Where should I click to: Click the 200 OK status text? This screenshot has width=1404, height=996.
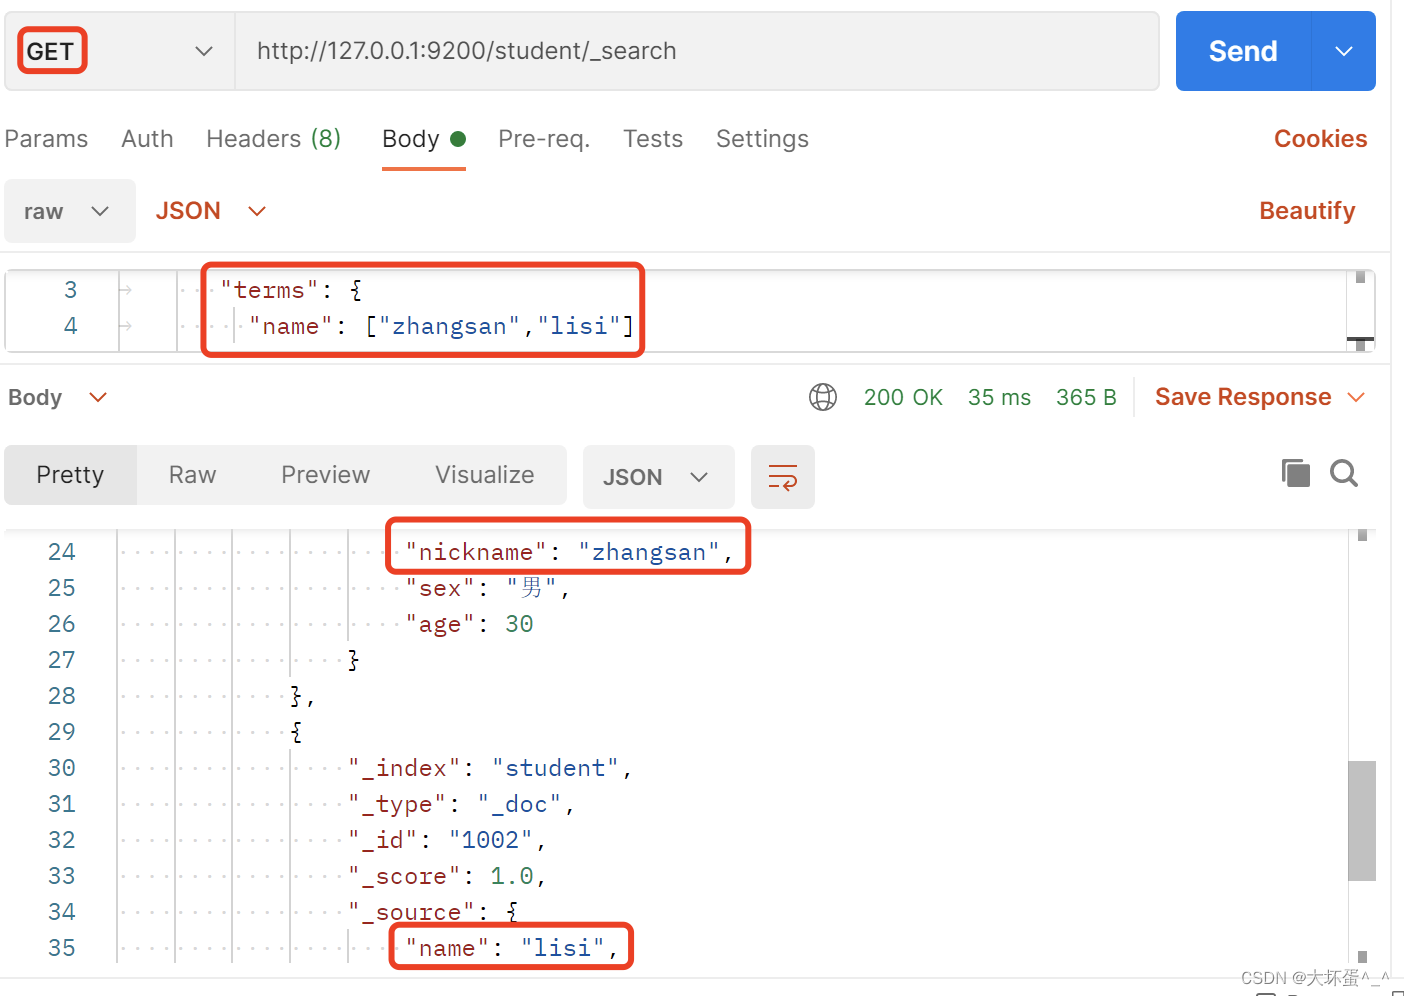point(903,397)
